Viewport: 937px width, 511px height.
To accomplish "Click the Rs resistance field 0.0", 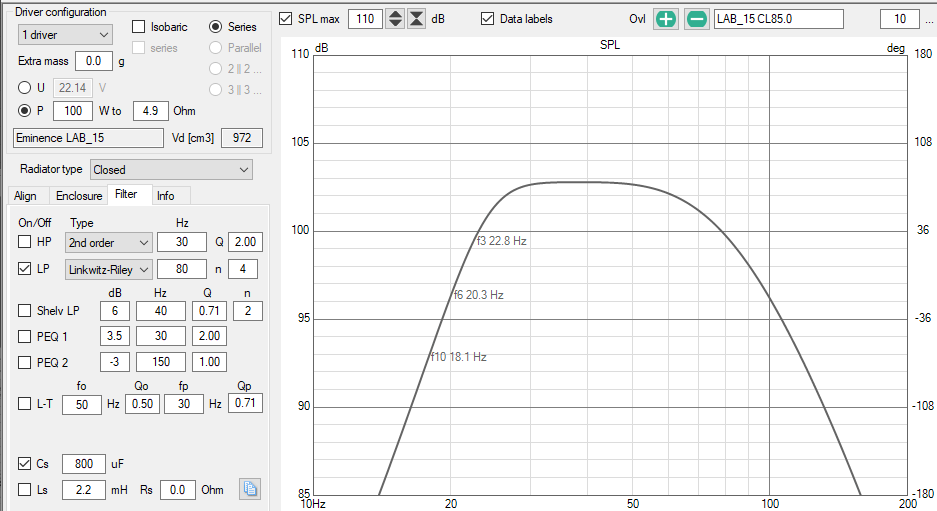I will [x=177, y=490].
